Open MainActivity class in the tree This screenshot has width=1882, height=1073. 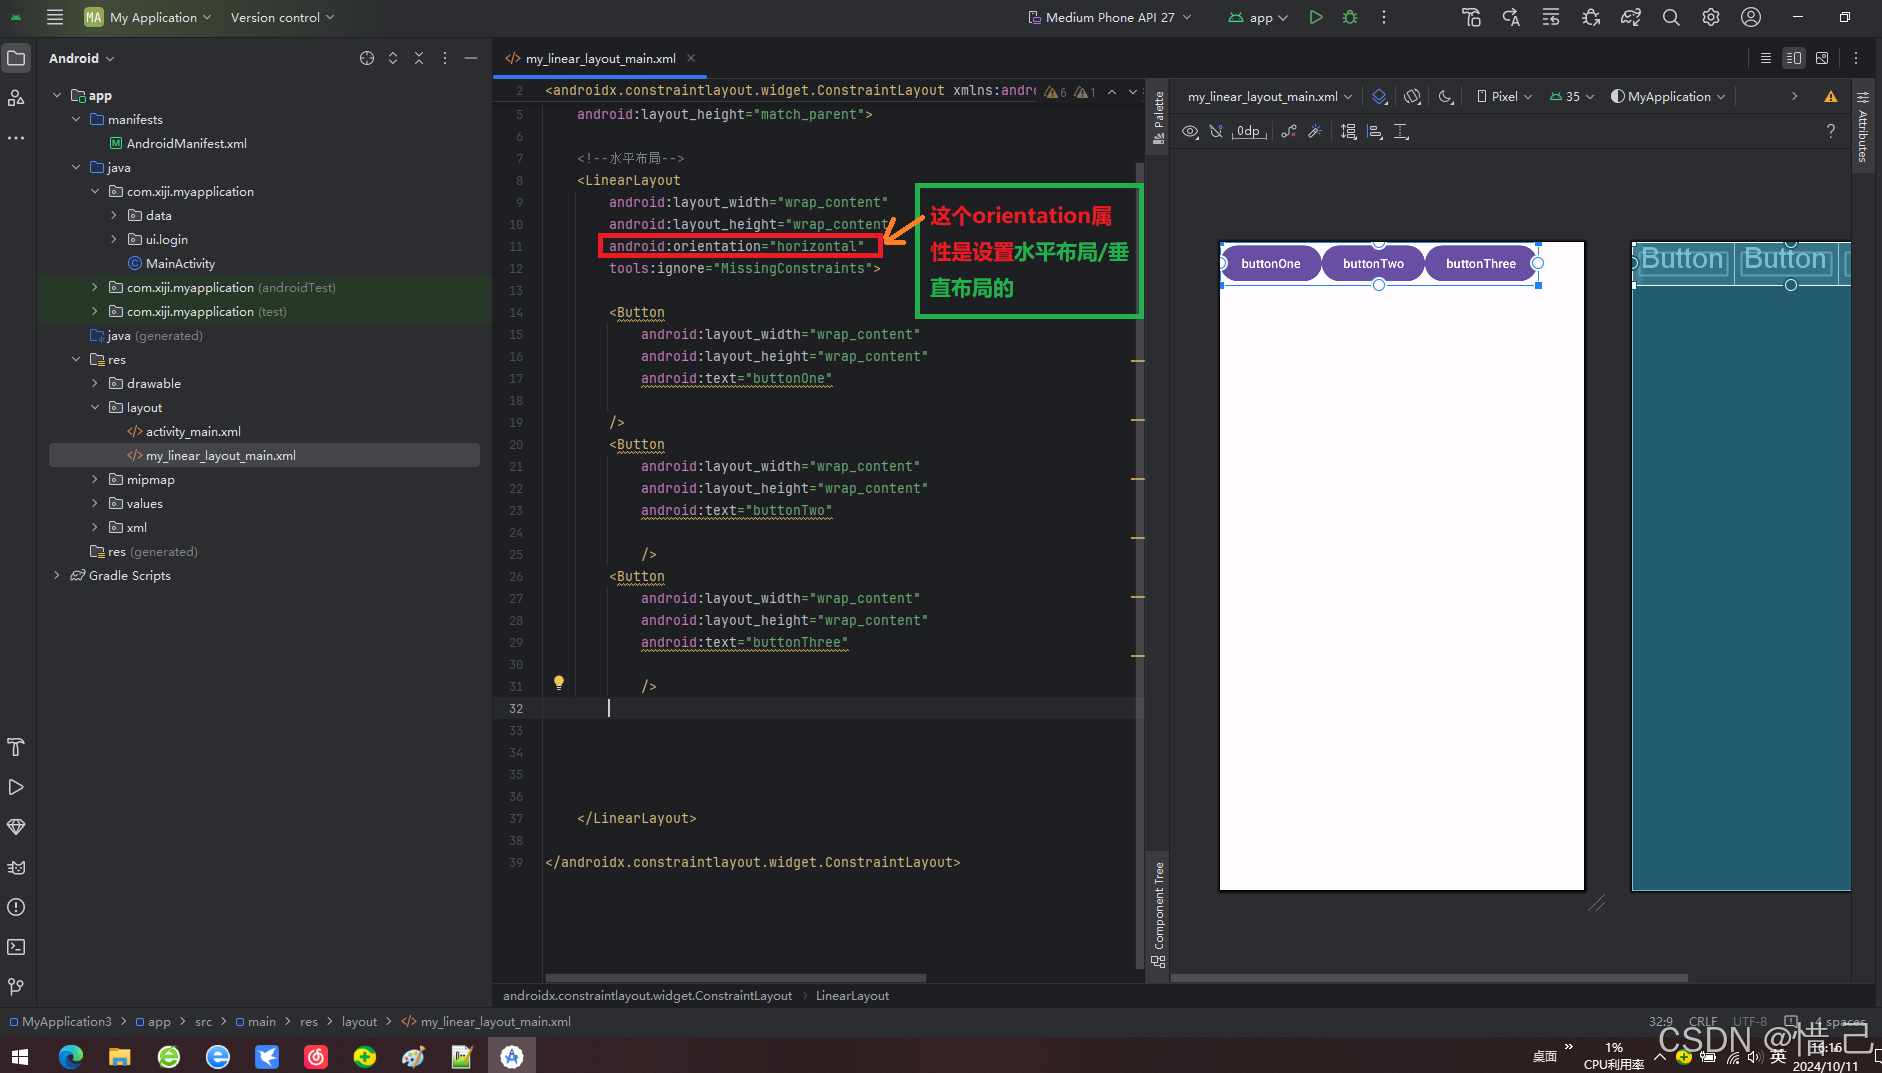(180, 263)
